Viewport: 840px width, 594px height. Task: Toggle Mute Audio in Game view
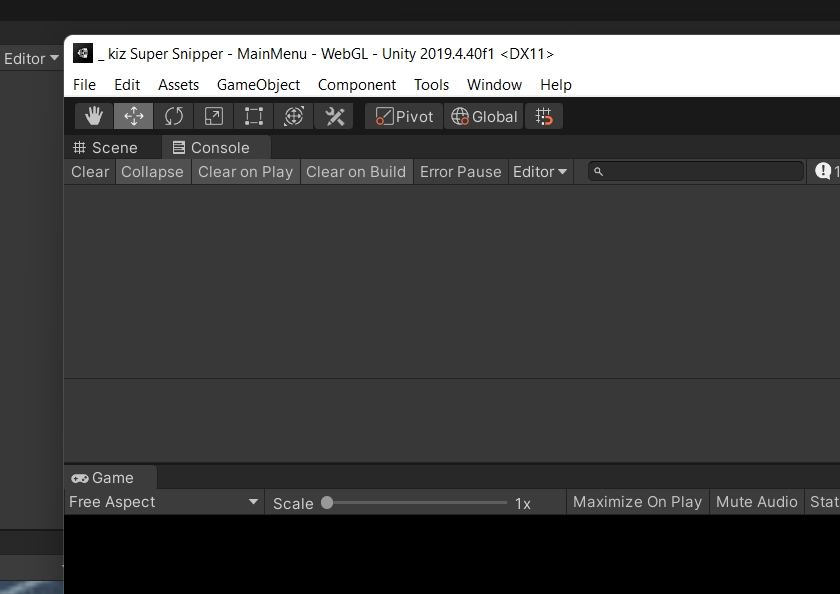point(756,502)
